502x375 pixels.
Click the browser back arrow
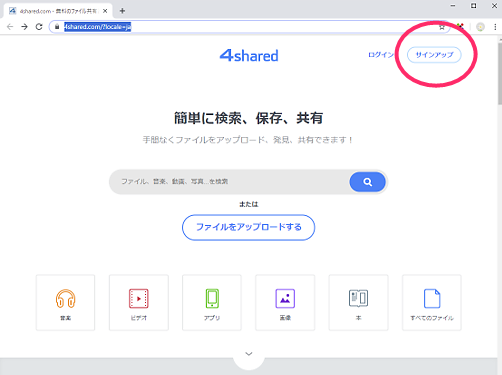[10, 27]
